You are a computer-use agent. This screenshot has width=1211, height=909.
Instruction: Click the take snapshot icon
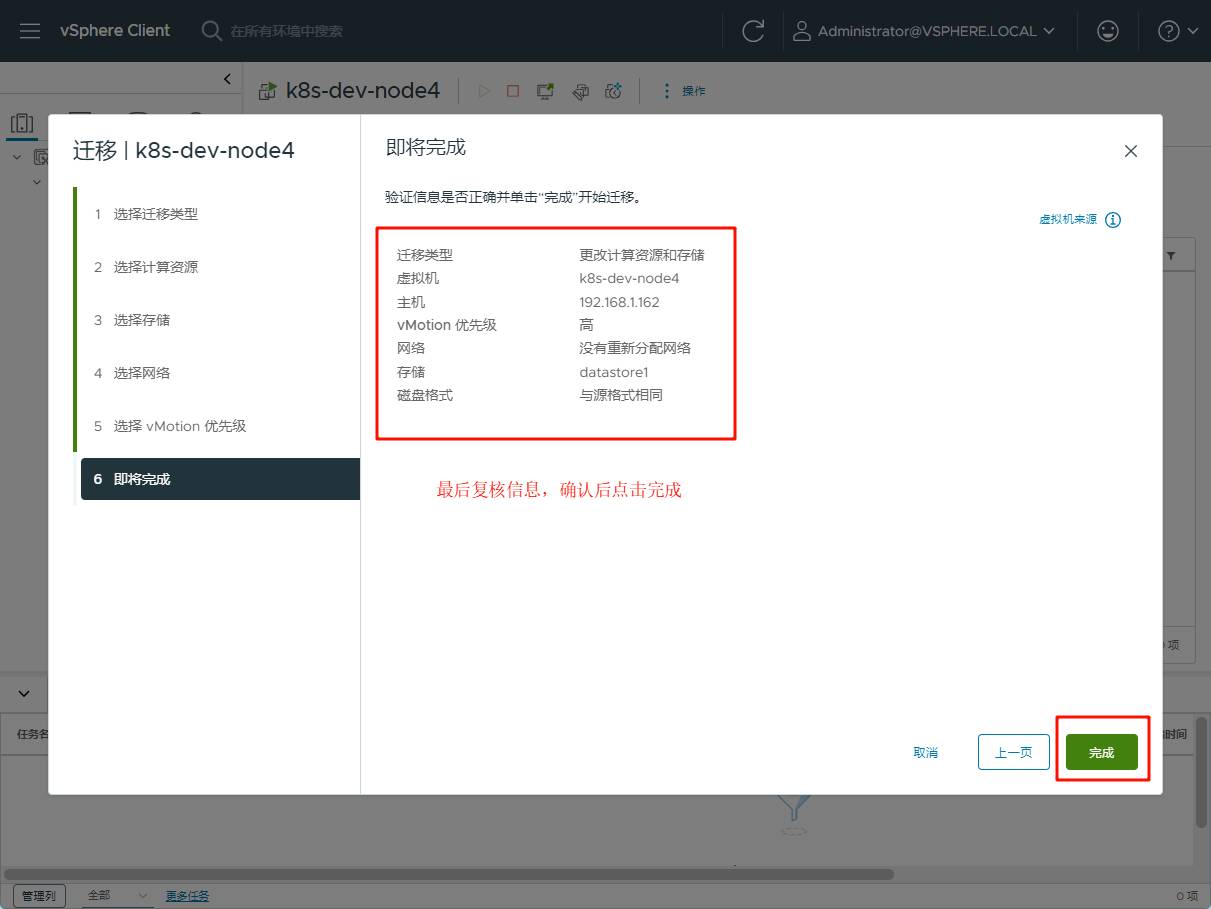[x=613, y=91]
